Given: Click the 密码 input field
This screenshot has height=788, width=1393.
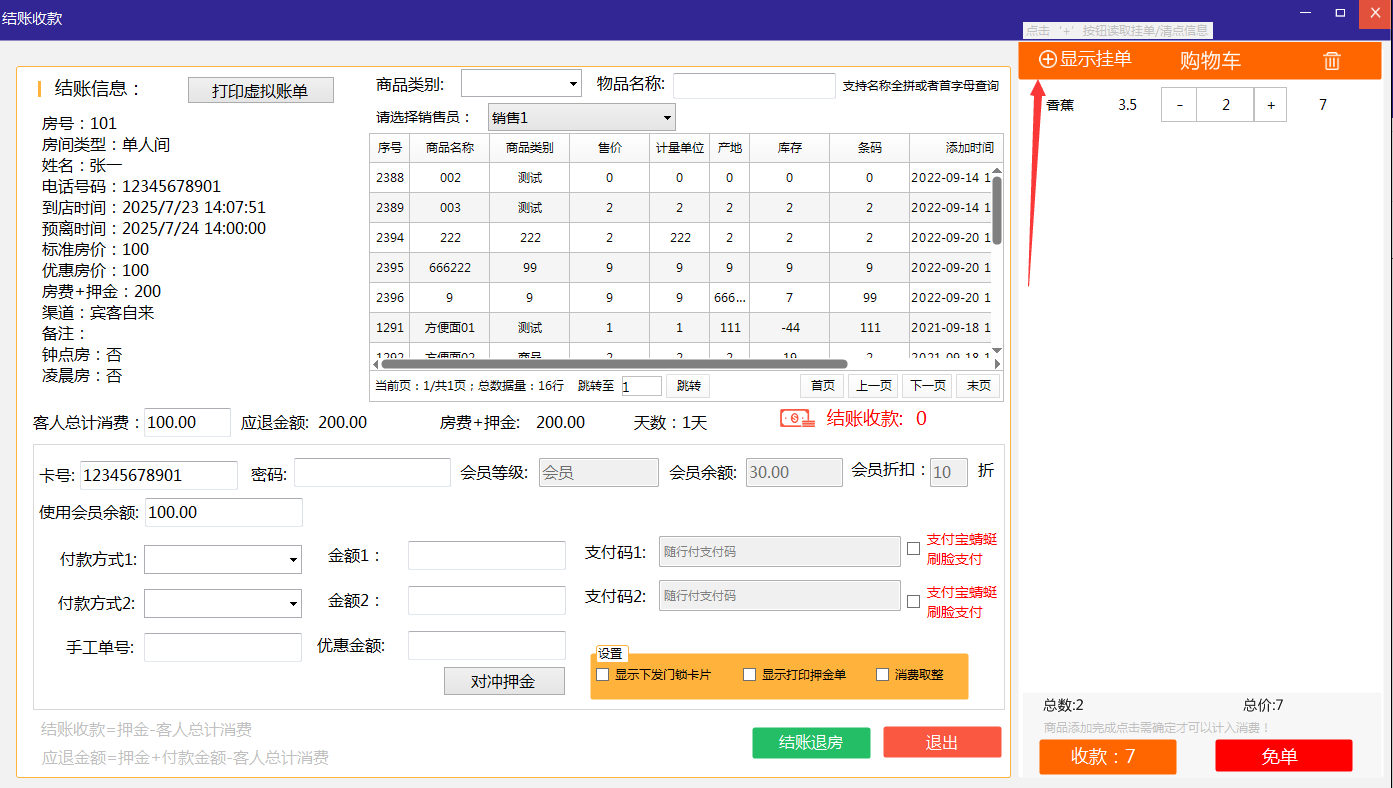Looking at the screenshot, I should (x=372, y=473).
